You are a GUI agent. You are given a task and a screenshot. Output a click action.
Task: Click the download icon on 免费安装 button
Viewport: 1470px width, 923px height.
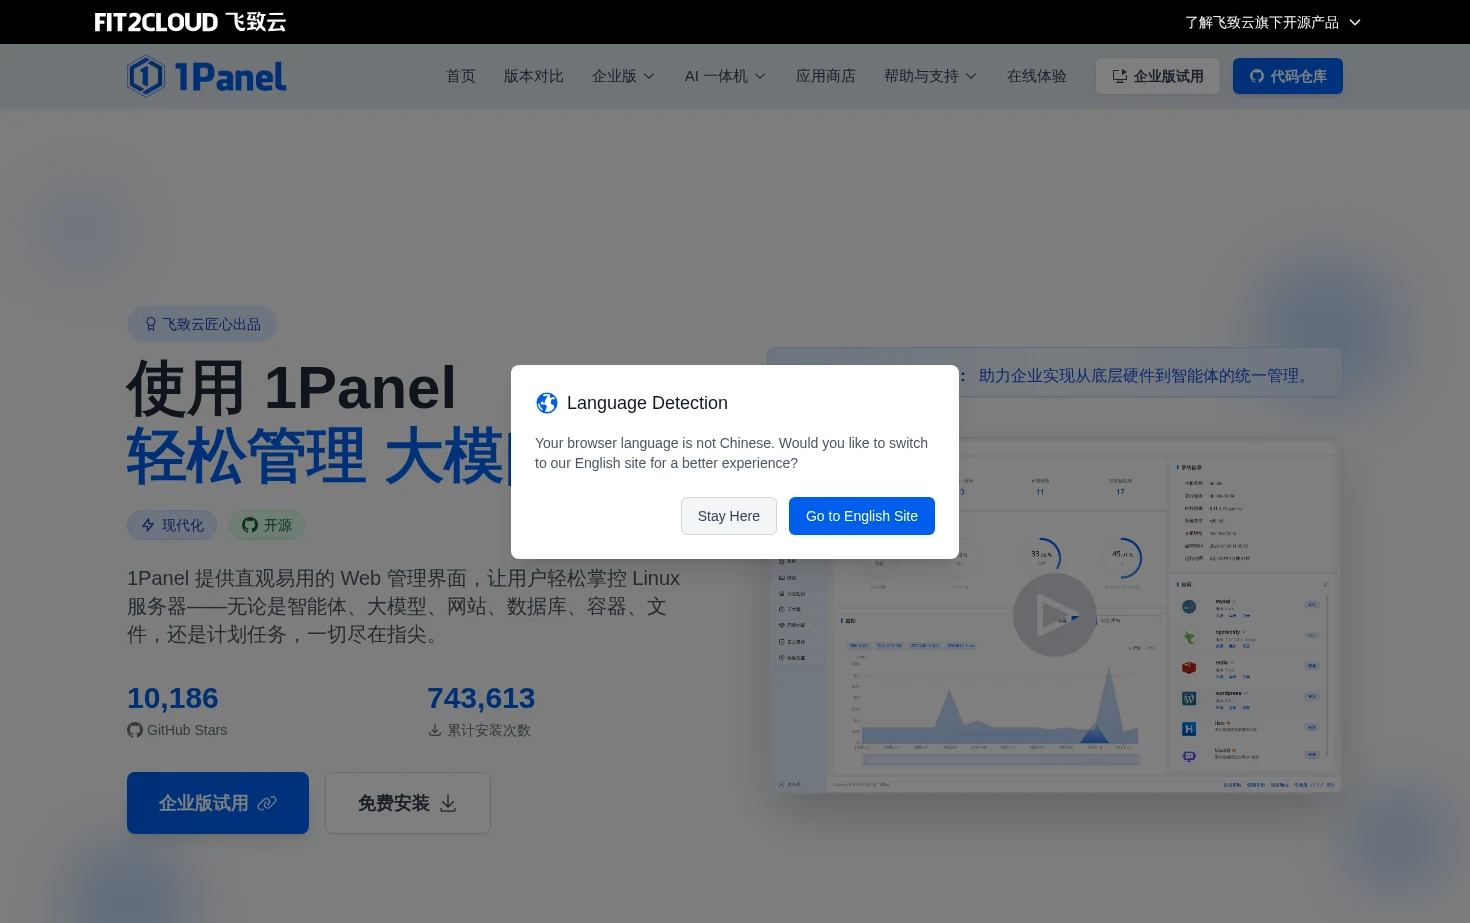coord(448,803)
